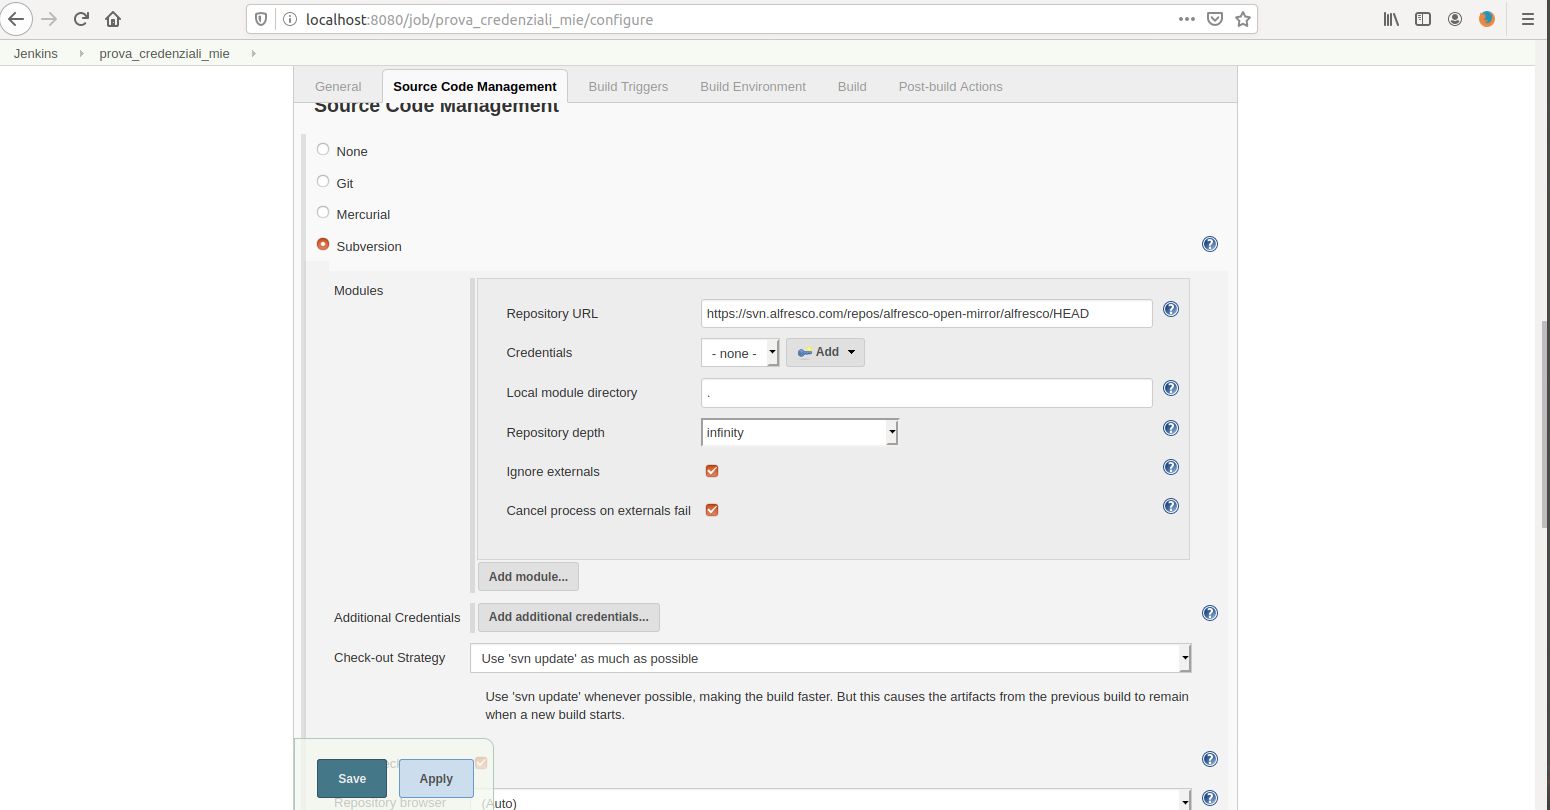Reload the page with the refresh icon
Viewport: 1550px width, 810px height.
click(x=82, y=19)
